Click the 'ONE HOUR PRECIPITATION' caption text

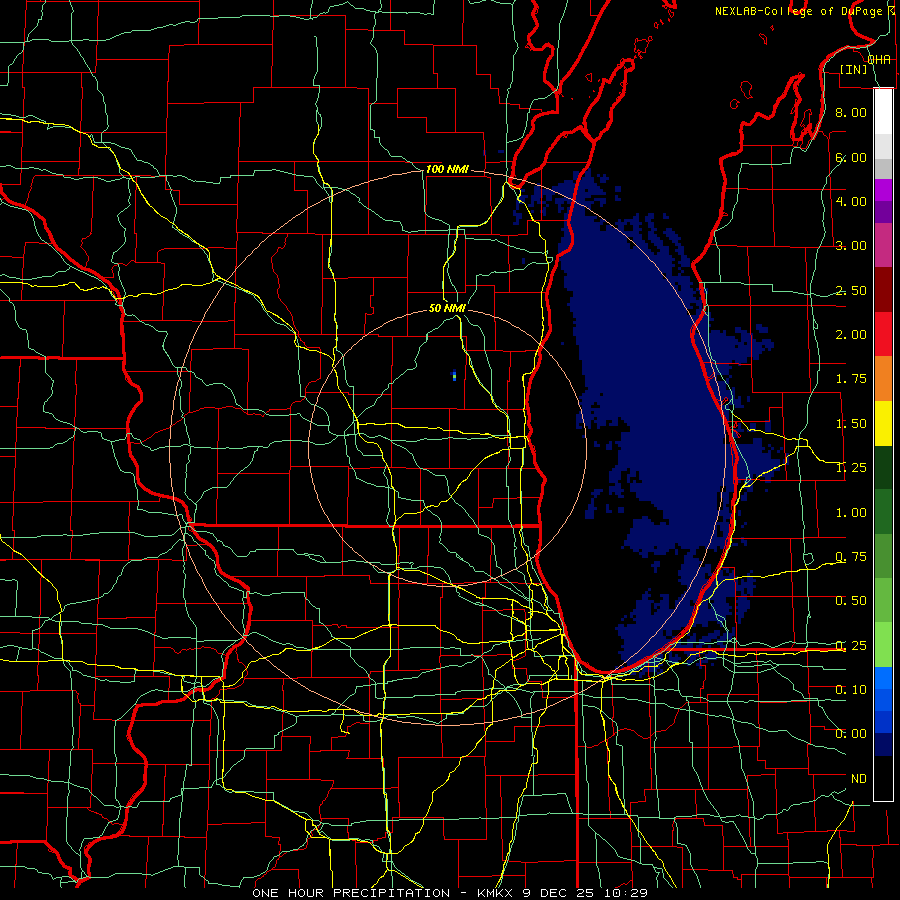(x=351, y=893)
